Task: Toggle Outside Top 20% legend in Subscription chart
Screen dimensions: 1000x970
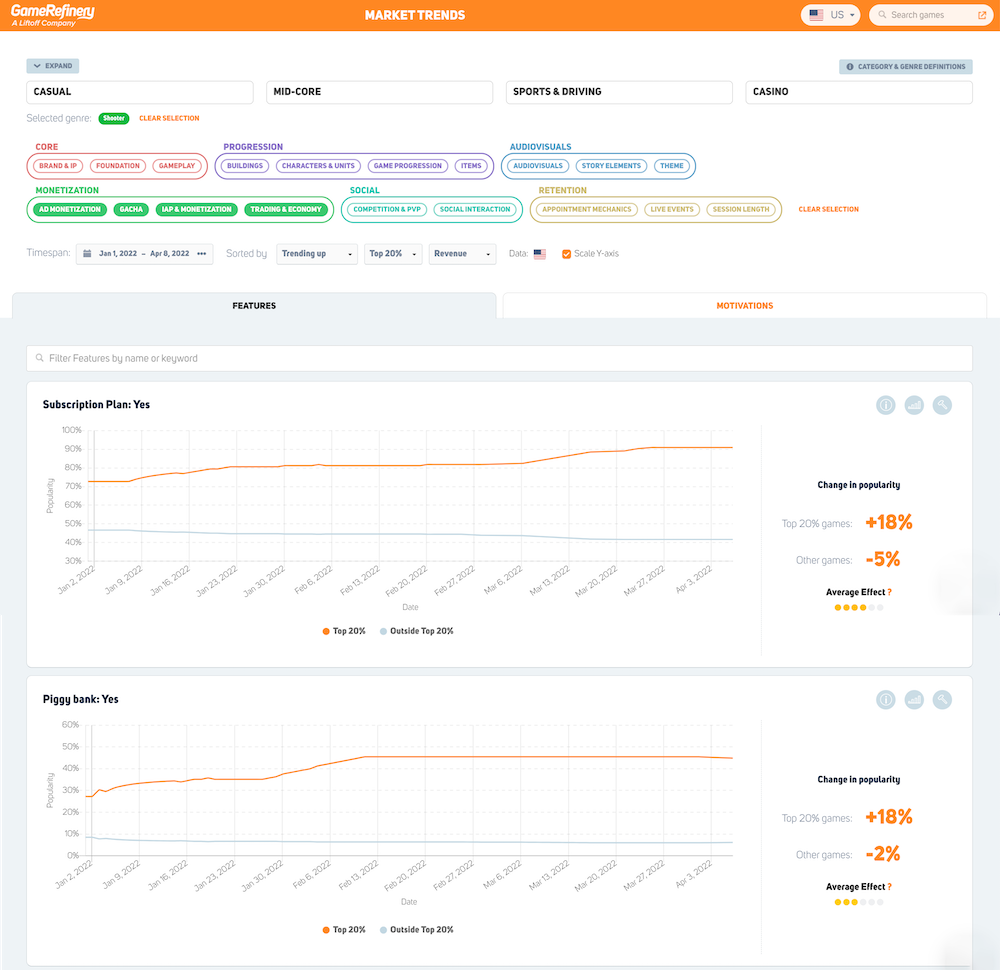Action: [416, 631]
